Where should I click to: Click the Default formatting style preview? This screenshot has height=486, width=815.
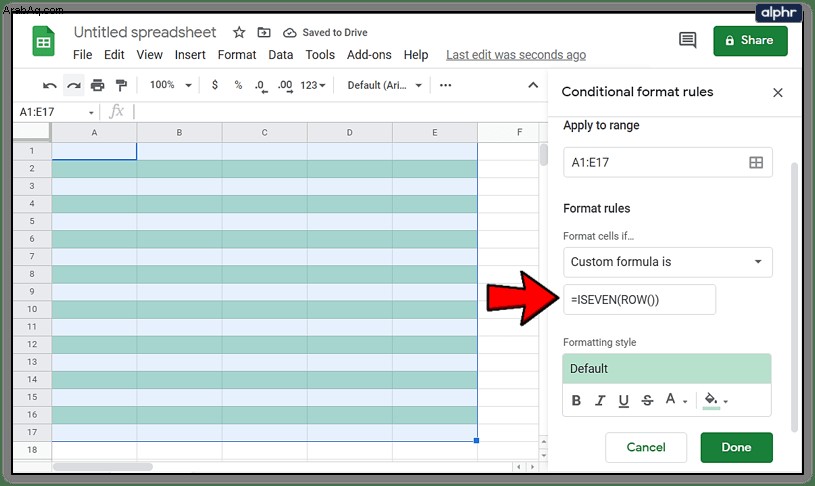(667, 369)
